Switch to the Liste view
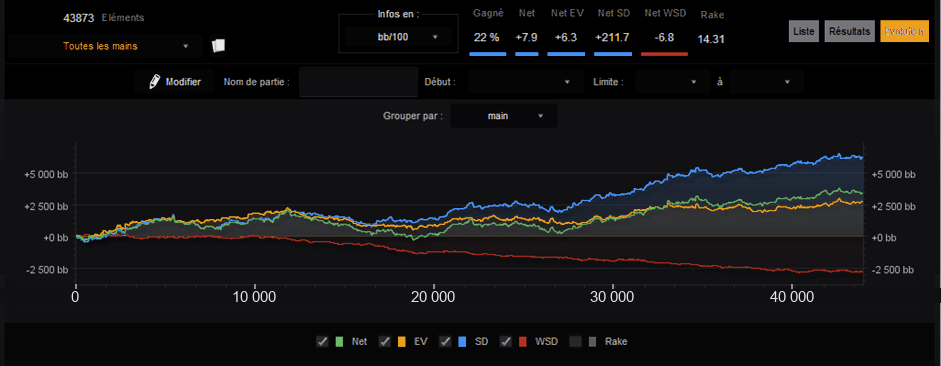 [804, 32]
